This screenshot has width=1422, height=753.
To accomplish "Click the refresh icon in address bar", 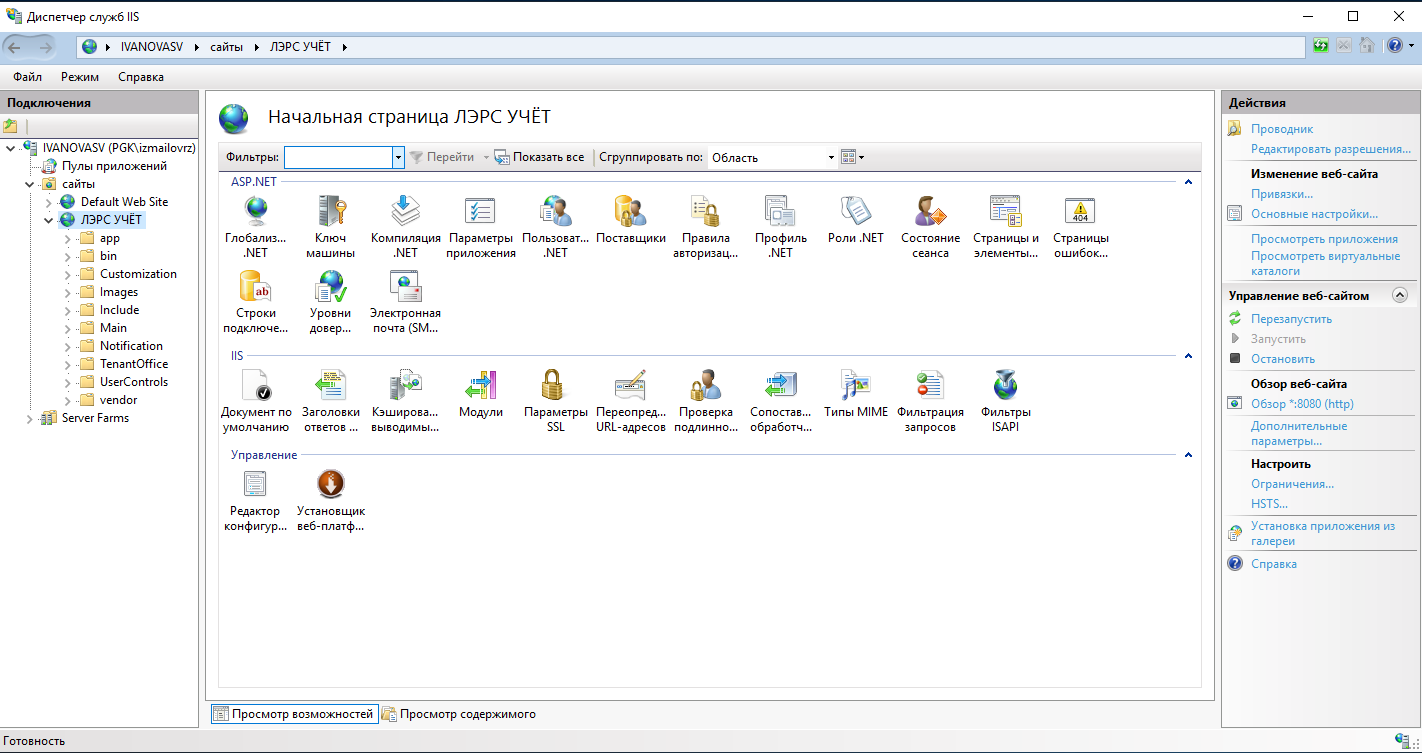I will click(x=1321, y=45).
